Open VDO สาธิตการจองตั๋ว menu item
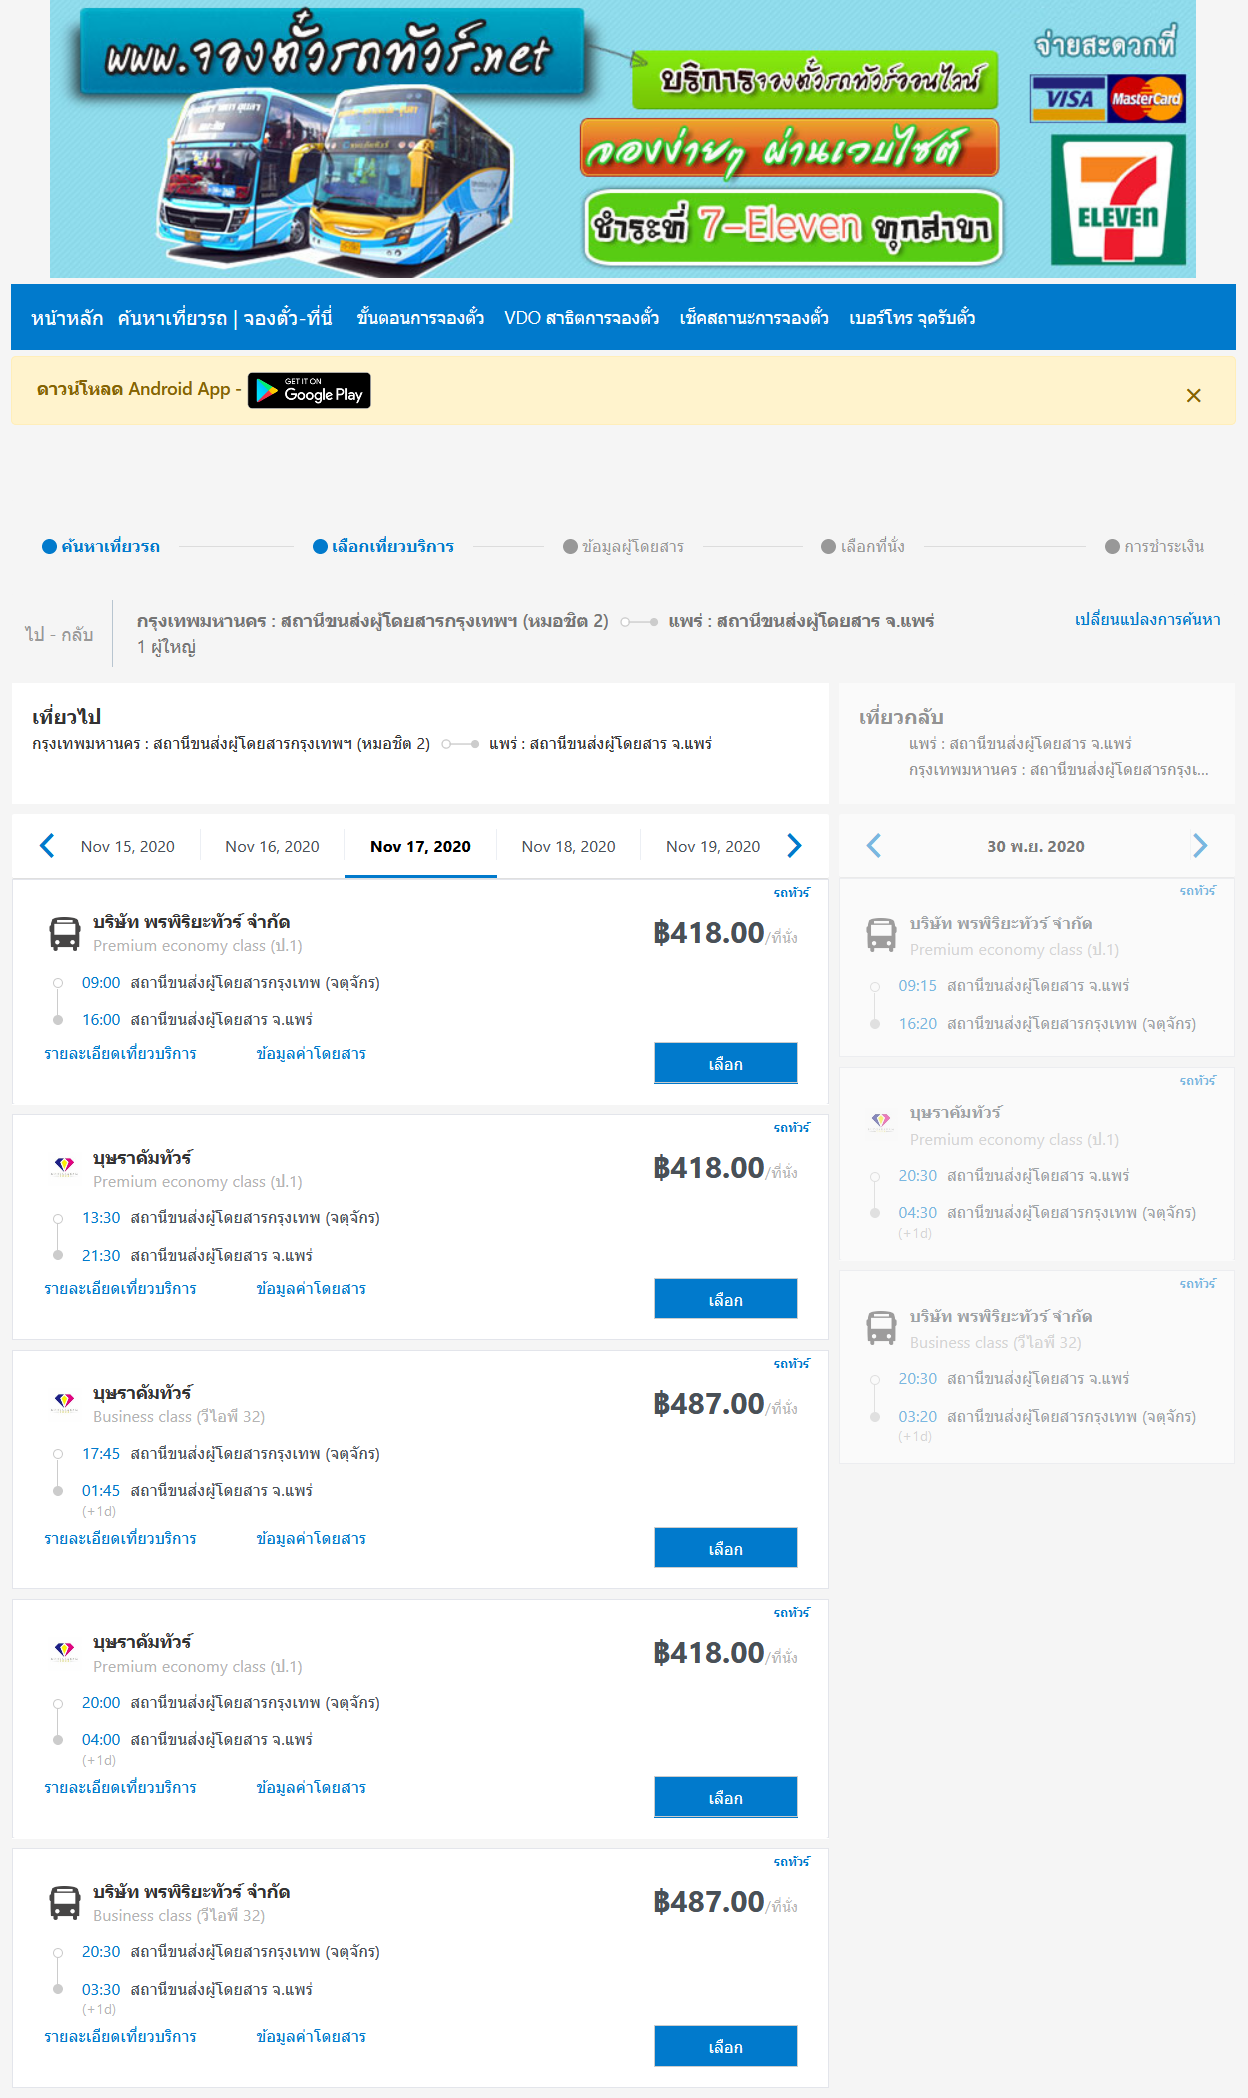The image size is (1248, 2098). point(582,318)
